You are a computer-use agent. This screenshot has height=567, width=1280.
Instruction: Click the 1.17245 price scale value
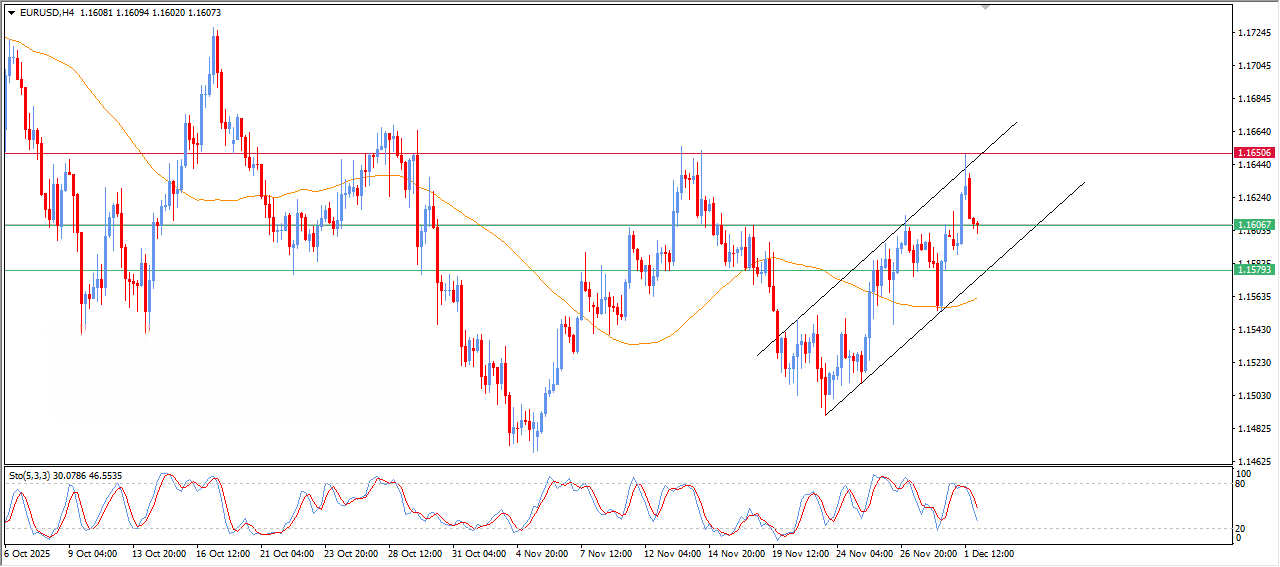click(1253, 33)
